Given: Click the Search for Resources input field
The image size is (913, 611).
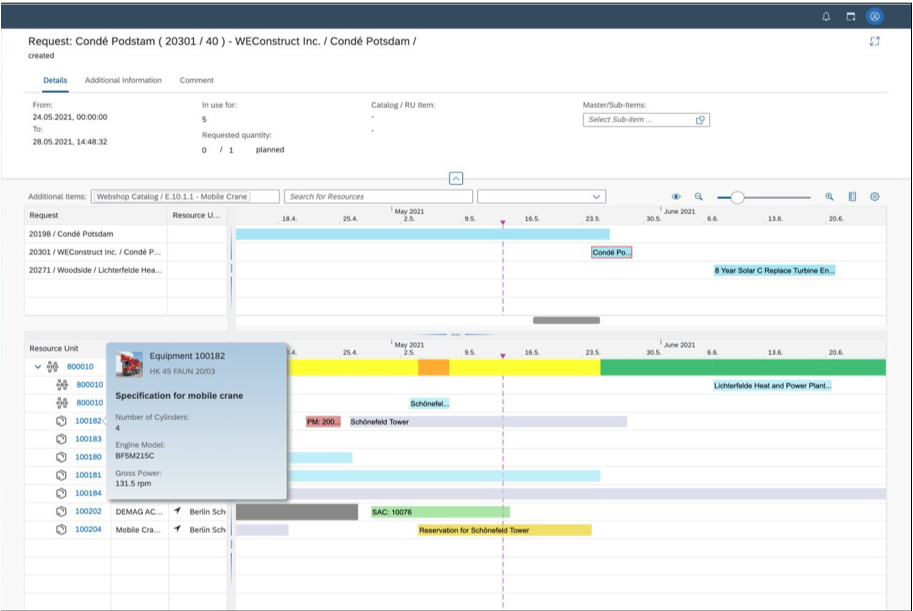Looking at the screenshot, I should 378,196.
